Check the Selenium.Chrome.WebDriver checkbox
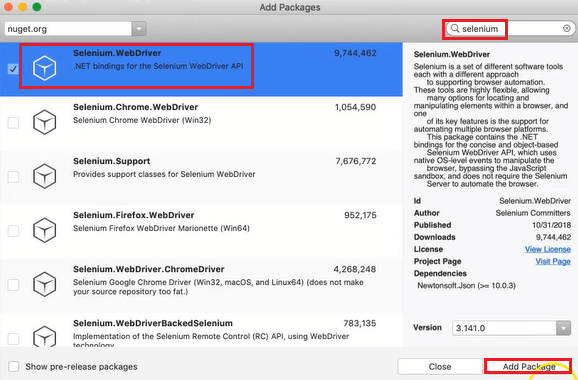 point(13,123)
